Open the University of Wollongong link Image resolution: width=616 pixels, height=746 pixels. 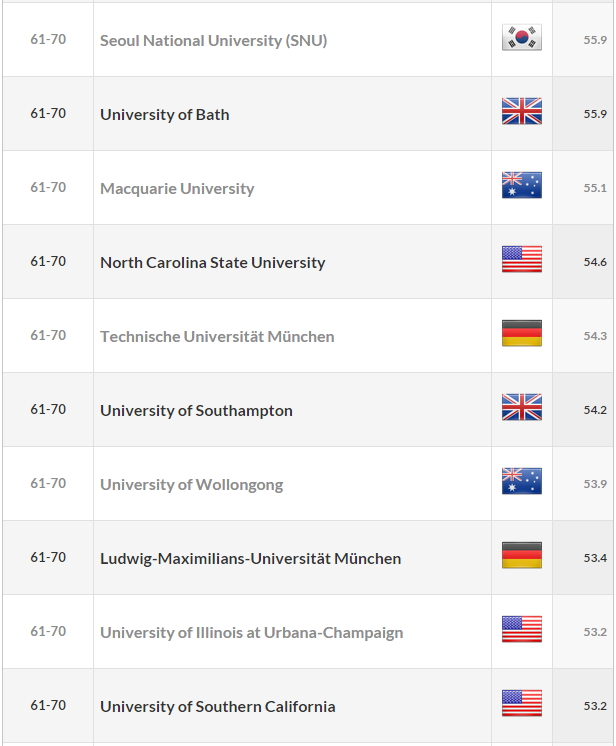coord(191,485)
